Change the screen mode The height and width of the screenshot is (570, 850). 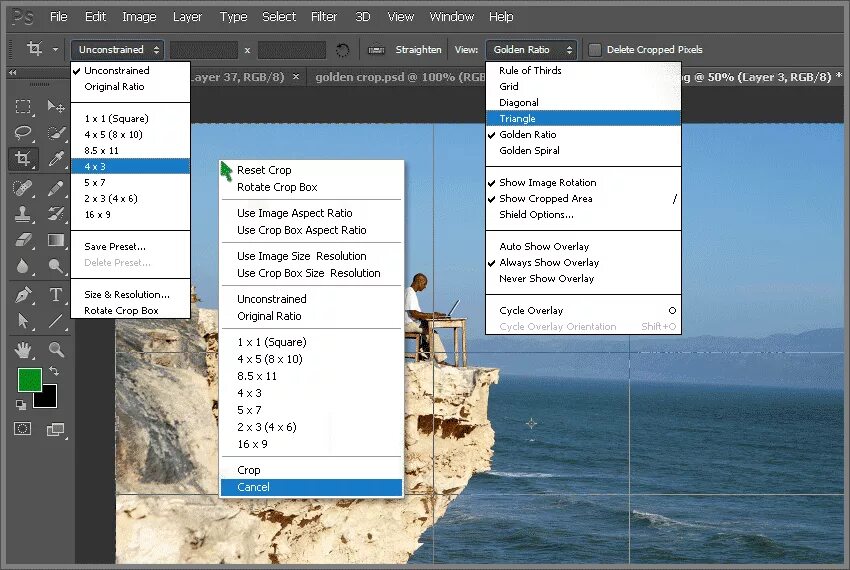(x=55, y=429)
